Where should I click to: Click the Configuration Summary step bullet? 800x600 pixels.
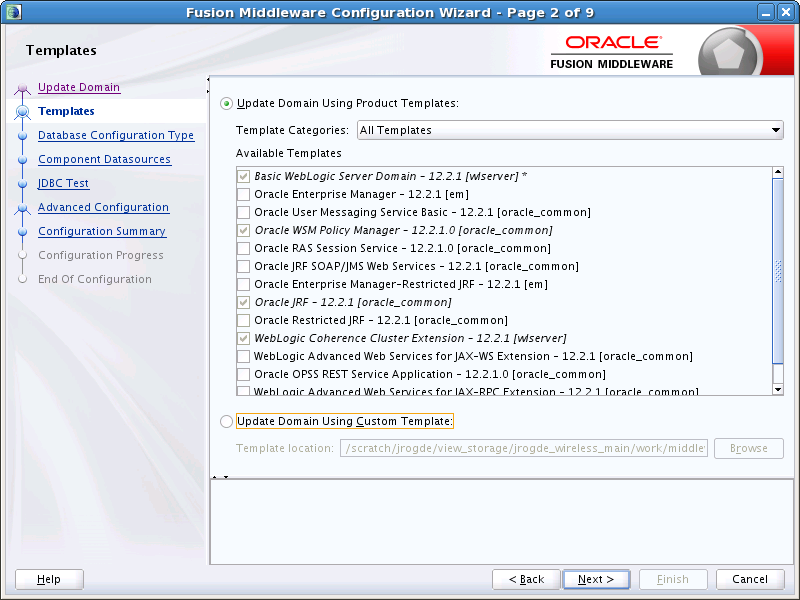tap(22, 232)
